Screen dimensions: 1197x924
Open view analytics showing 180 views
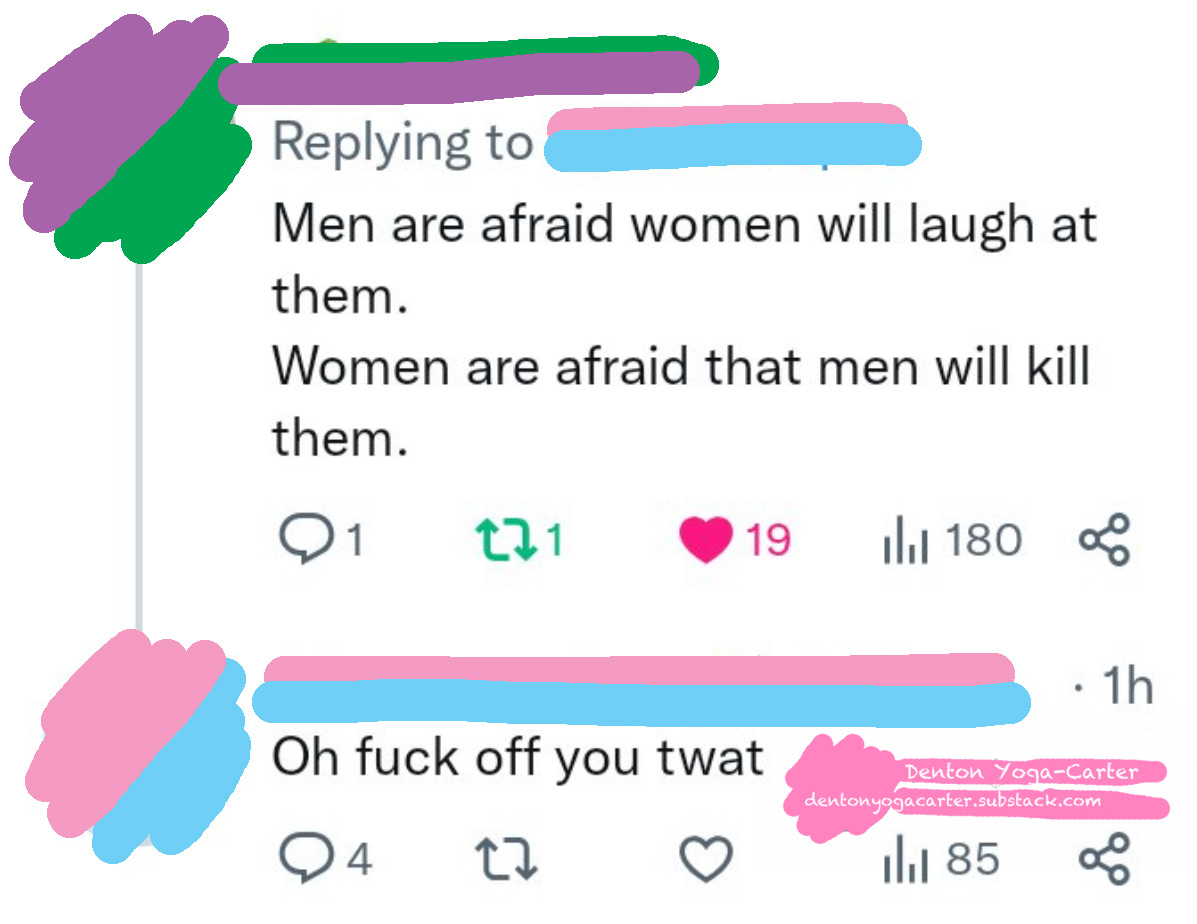[953, 540]
